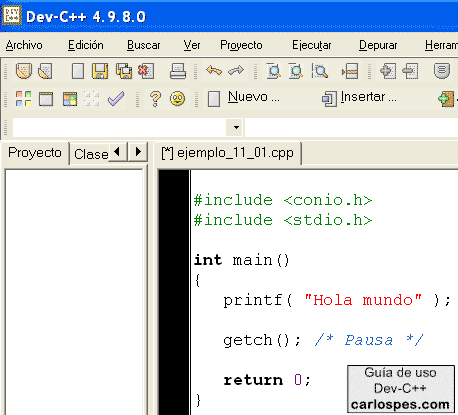Screen dimensions: 458x415
Task: Click the '/* Pausa */' comment
Action: click(369, 340)
